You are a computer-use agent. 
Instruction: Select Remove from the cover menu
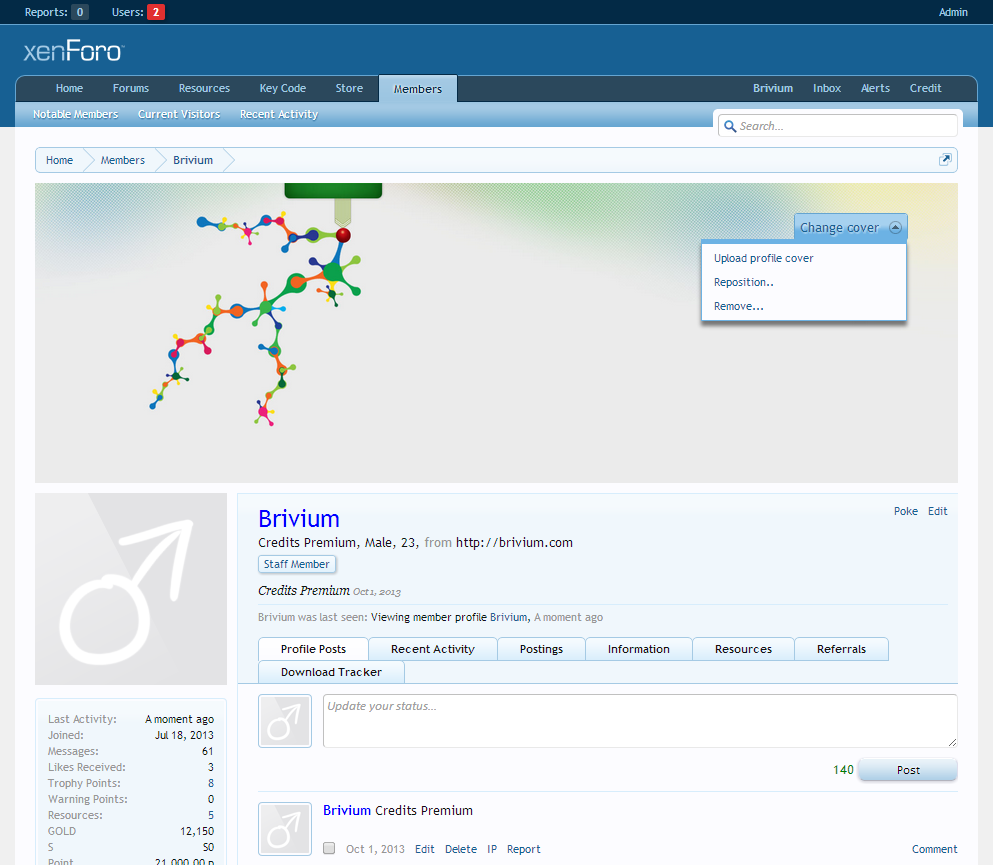(738, 306)
